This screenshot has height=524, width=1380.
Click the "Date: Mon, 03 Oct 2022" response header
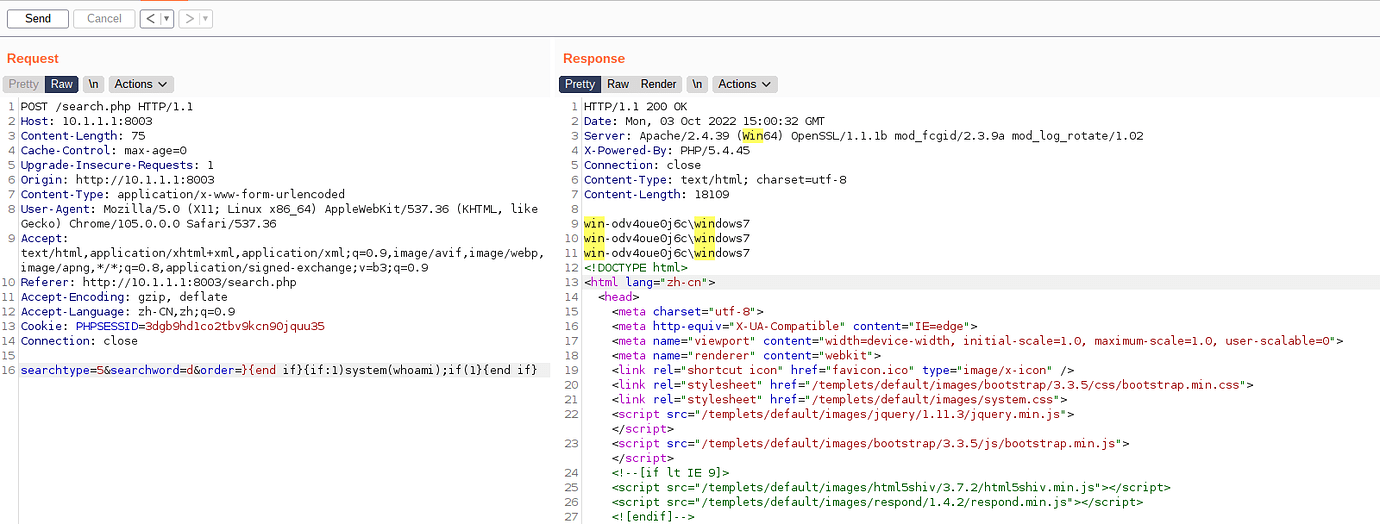click(704, 121)
